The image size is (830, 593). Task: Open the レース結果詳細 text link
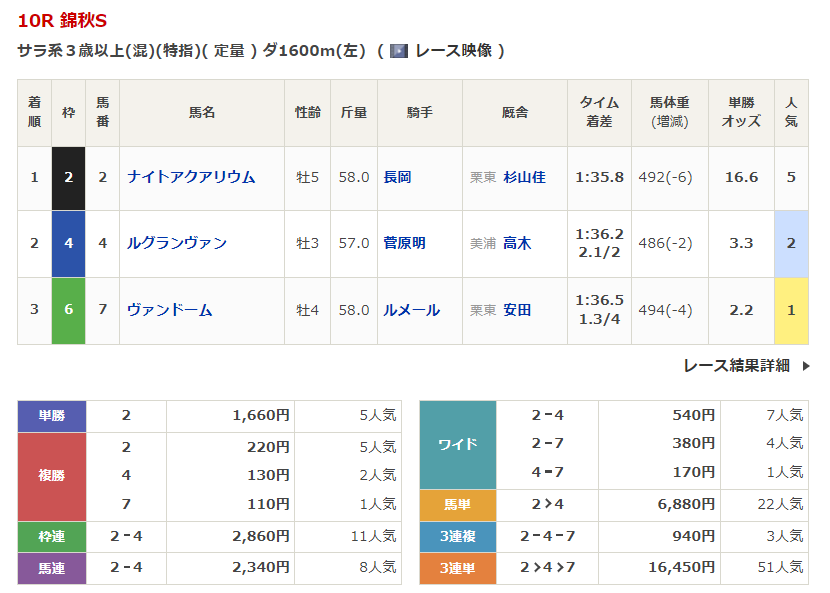pyautogui.click(x=736, y=366)
